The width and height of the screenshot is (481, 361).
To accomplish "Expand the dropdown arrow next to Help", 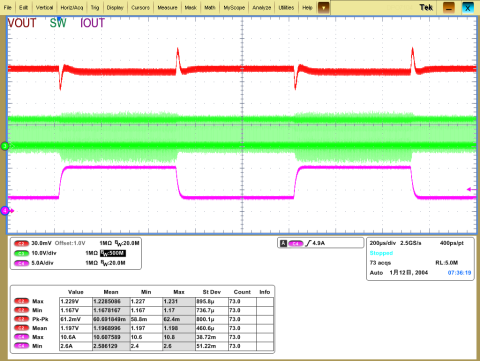I will [x=323, y=8].
